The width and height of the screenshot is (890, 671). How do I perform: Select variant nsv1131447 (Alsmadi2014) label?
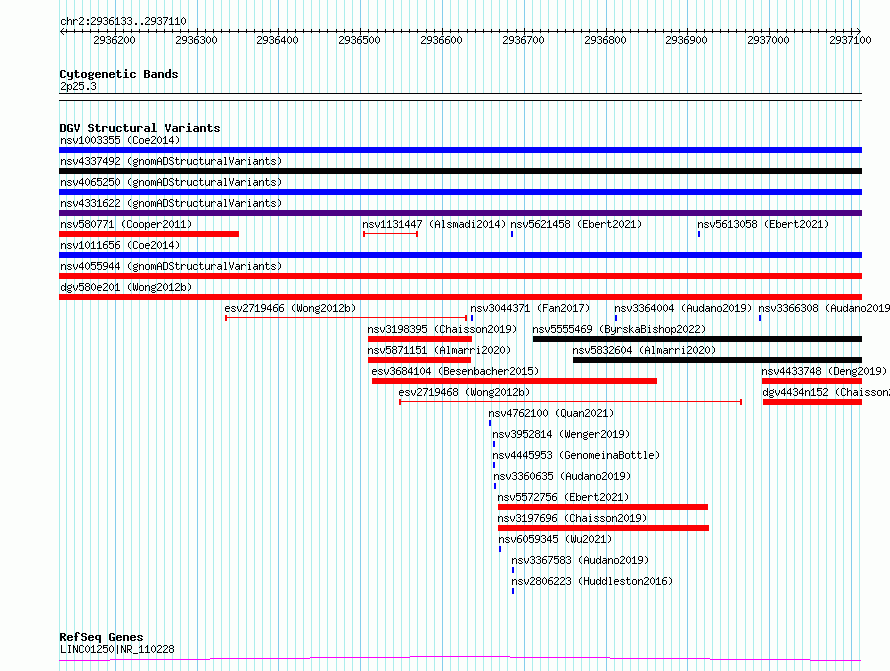[x=434, y=224]
